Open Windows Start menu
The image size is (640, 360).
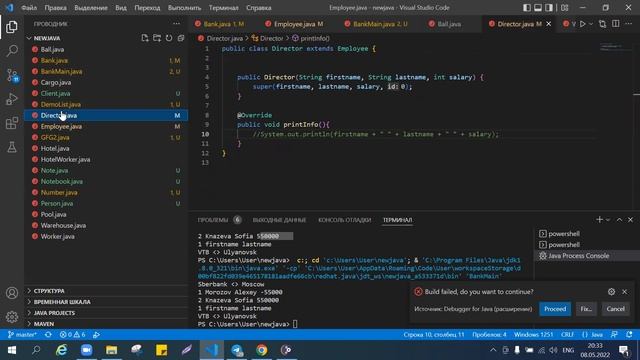[11, 350]
